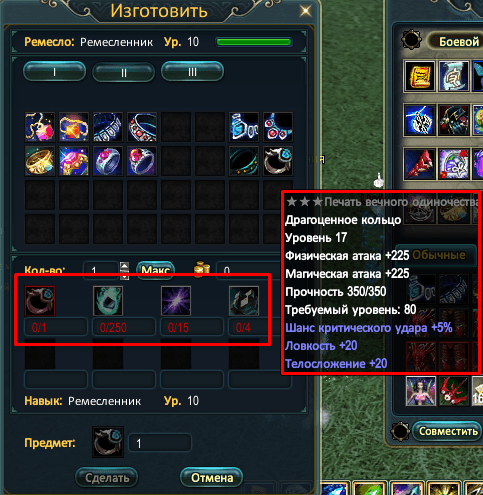
Task: Click the purple spark material icon
Action: tap(176, 301)
